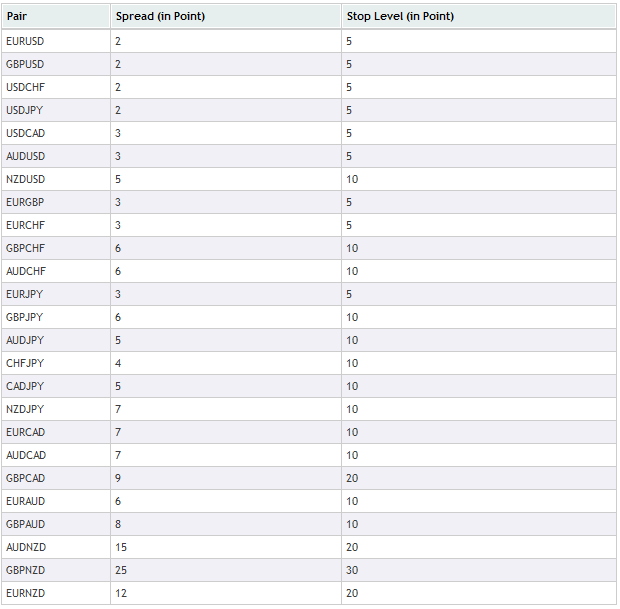Select the EURUSD pair cell

pyautogui.click(x=56, y=41)
